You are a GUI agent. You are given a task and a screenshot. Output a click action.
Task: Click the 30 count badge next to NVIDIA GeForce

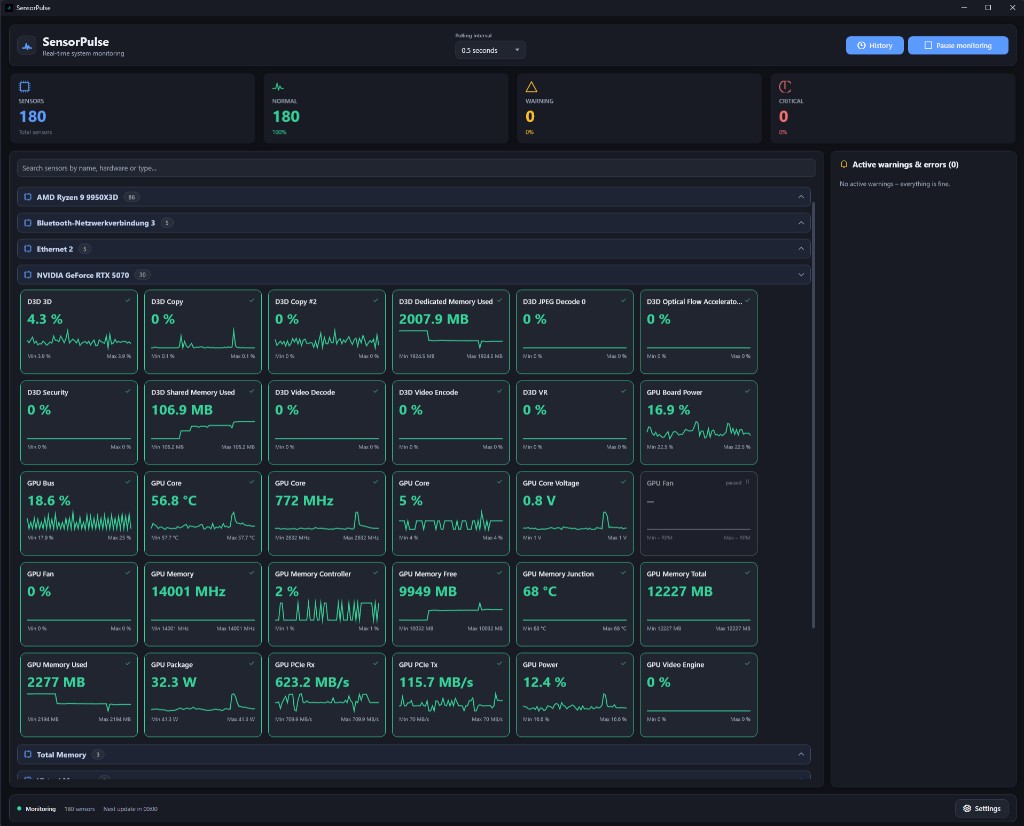[142, 275]
